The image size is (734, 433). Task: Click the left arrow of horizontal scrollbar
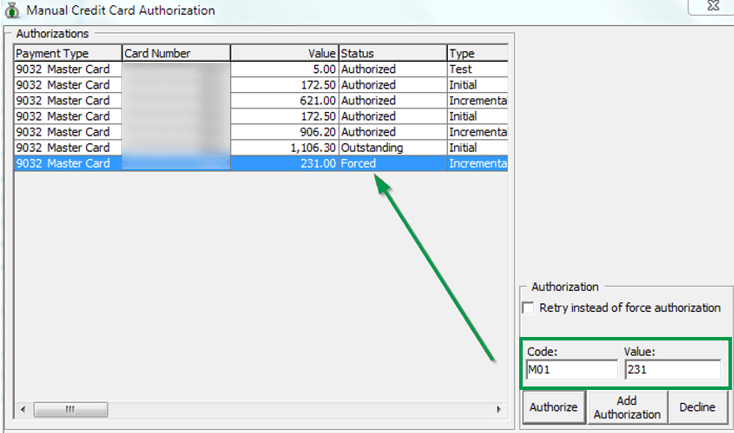pos(23,410)
